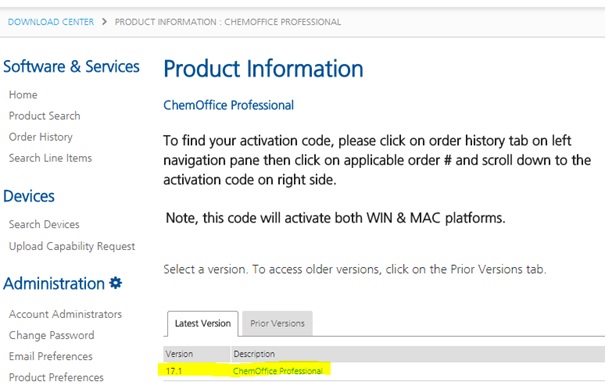Go to Home in sidebar
This screenshot has width=616, height=392.
(23, 95)
